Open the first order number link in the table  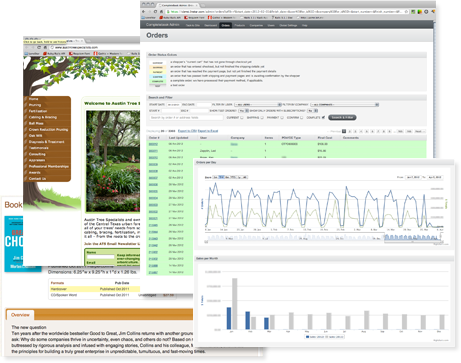[153, 144]
